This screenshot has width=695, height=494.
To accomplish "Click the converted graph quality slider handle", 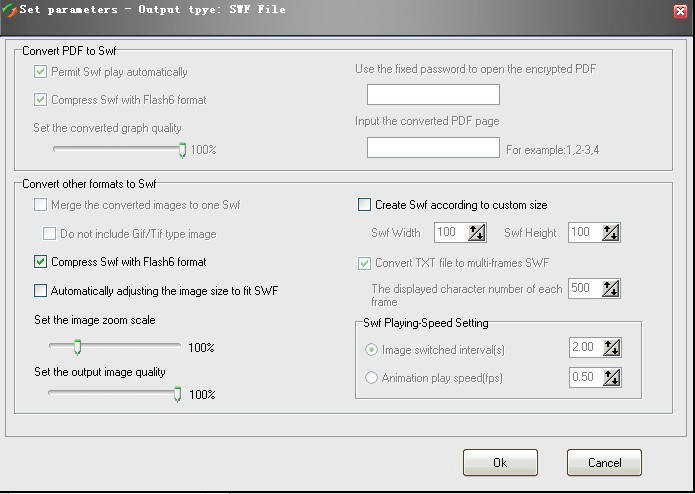I will [x=182, y=150].
